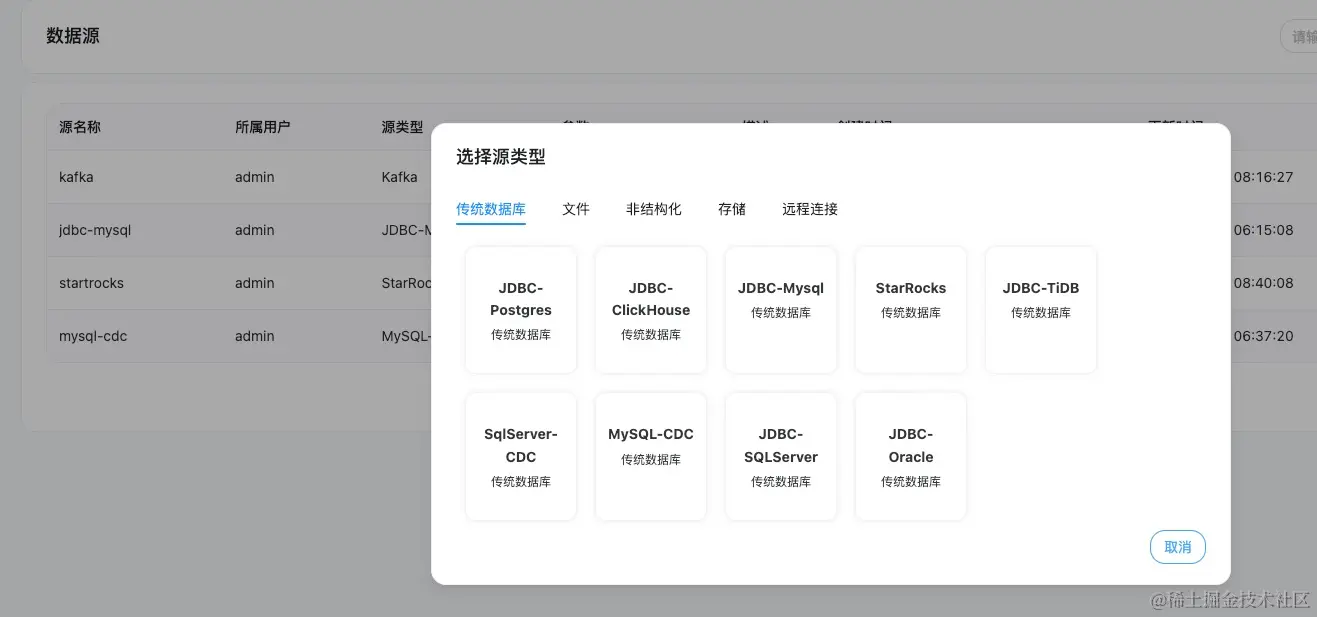The height and width of the screenshot is (617, 1317).
Task: Click the mysql-cdc source name cell
Action: 93,336
